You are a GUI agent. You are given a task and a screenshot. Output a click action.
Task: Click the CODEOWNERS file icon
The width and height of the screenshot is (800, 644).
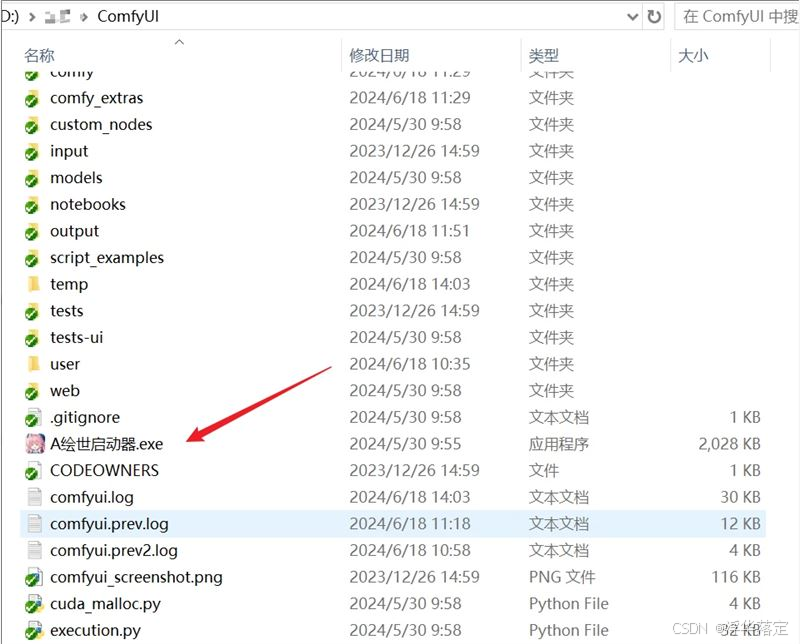(33, 470)
